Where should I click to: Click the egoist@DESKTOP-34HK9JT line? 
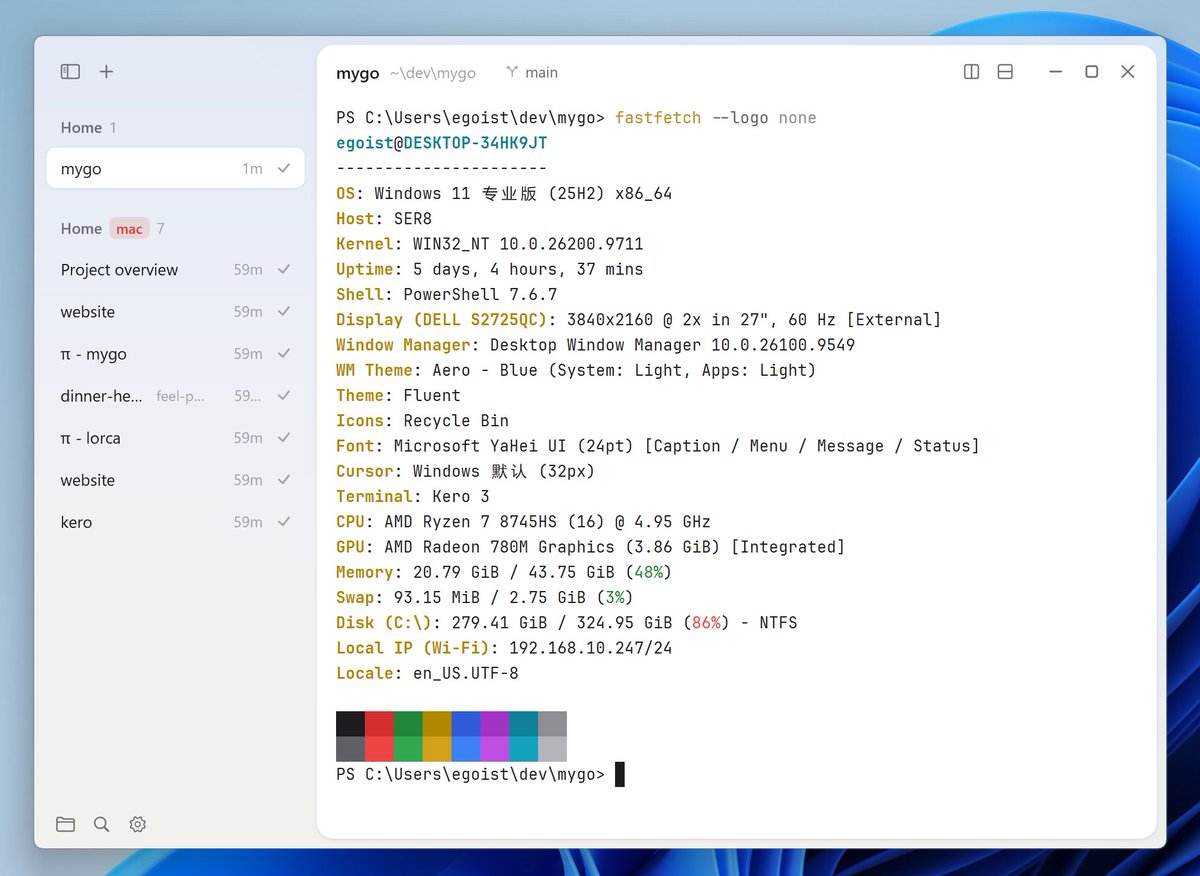point(442,143)
